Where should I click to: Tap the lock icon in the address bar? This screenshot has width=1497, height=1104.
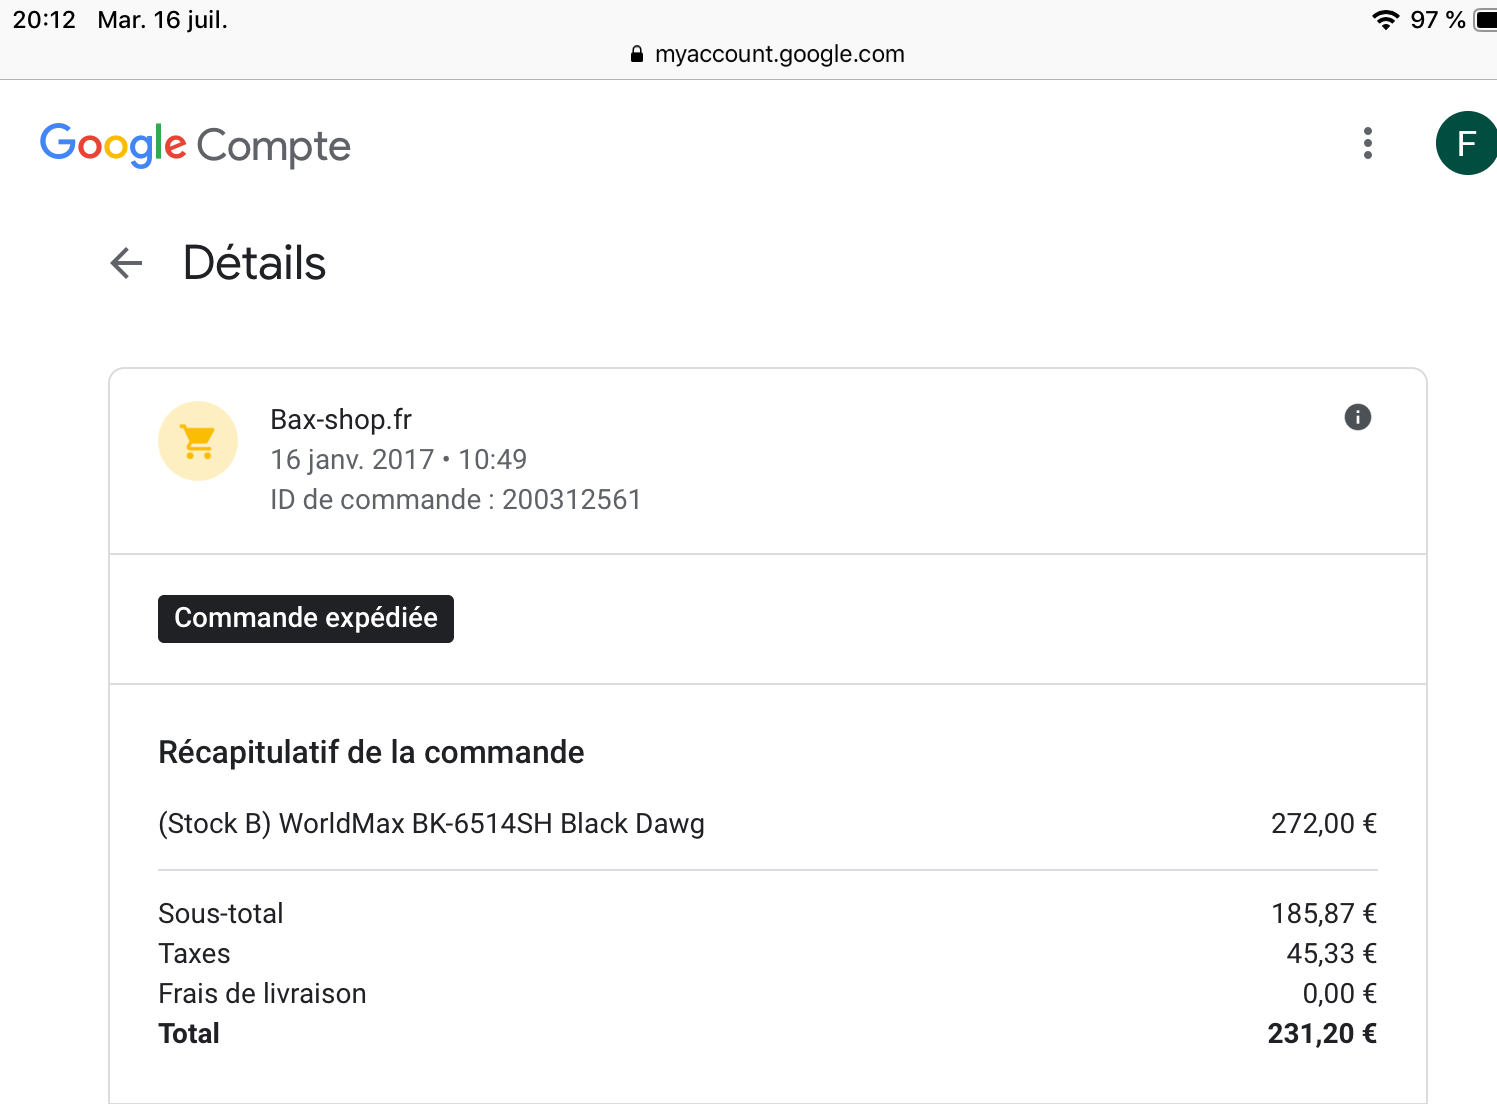point(637,55)
